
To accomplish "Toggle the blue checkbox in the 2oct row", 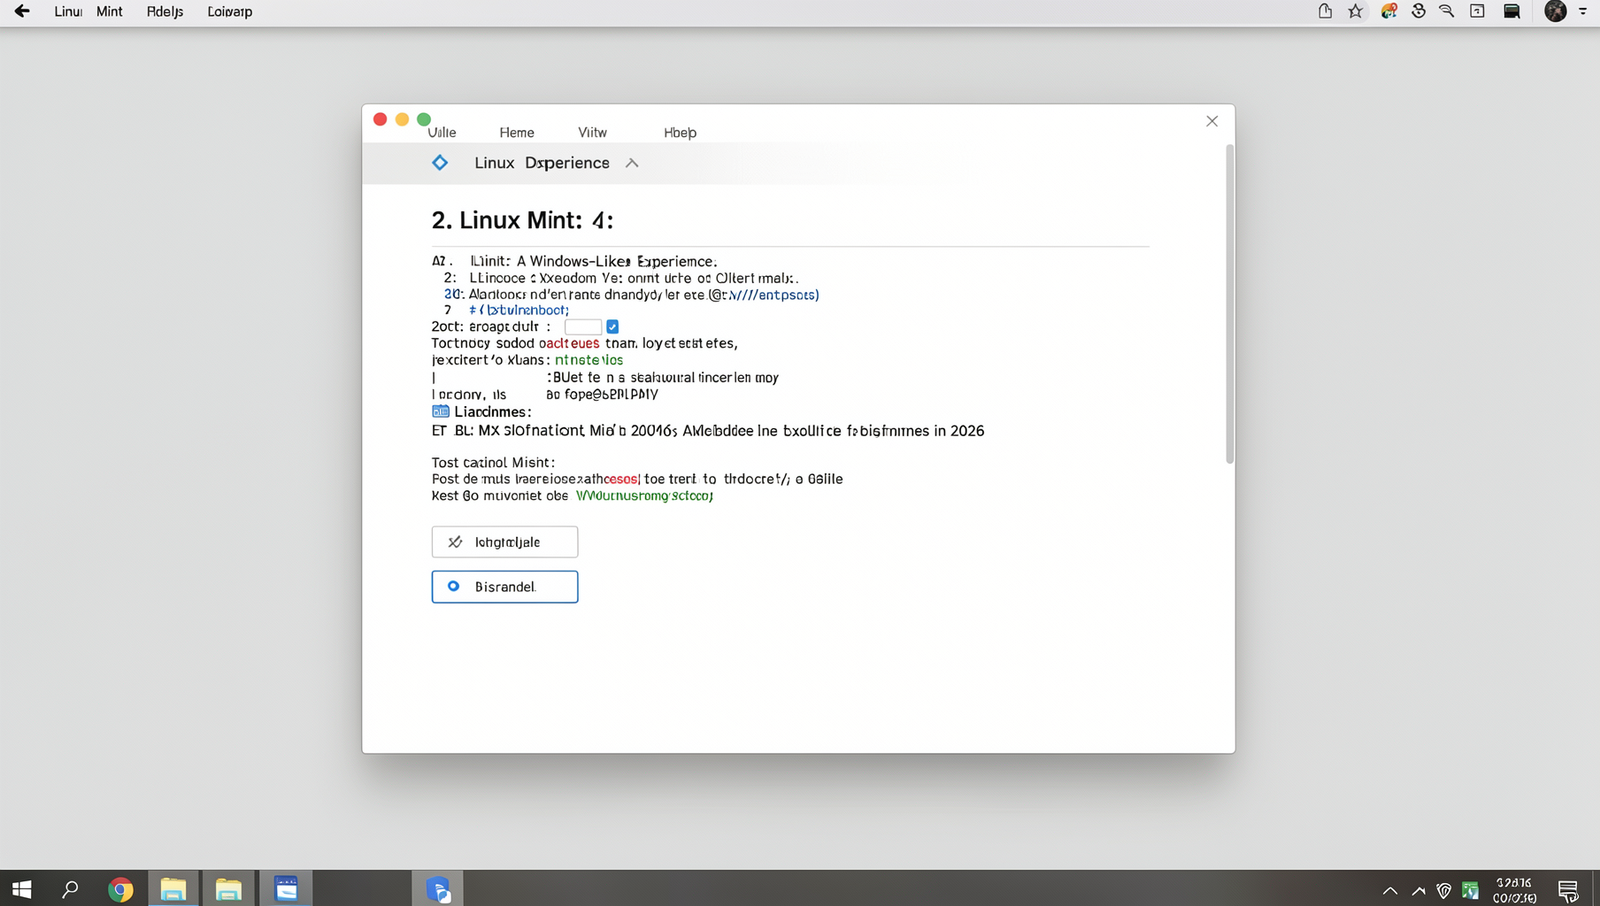I will [613, 327].
